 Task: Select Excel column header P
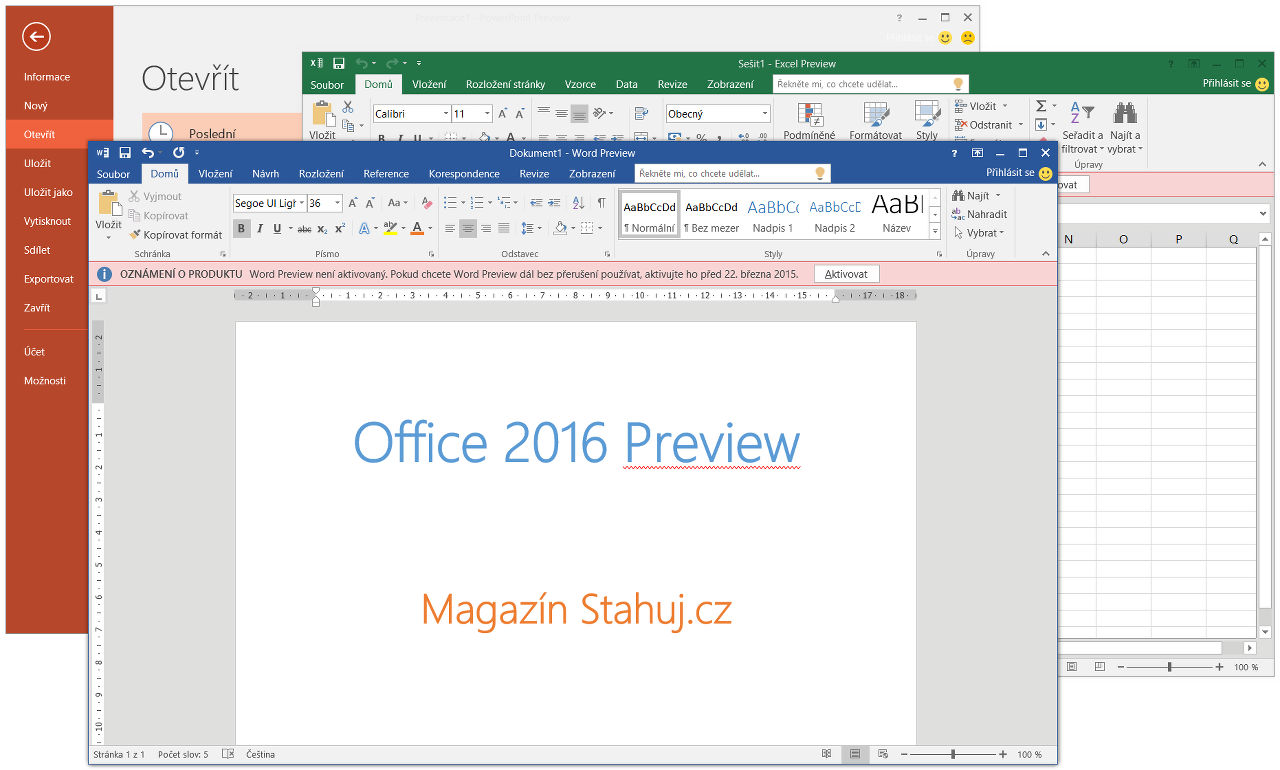point(1179,239)
